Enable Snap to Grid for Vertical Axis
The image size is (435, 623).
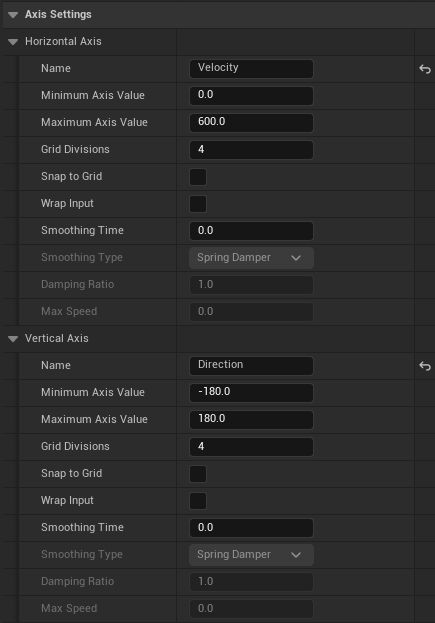click(x=198, y=474)
